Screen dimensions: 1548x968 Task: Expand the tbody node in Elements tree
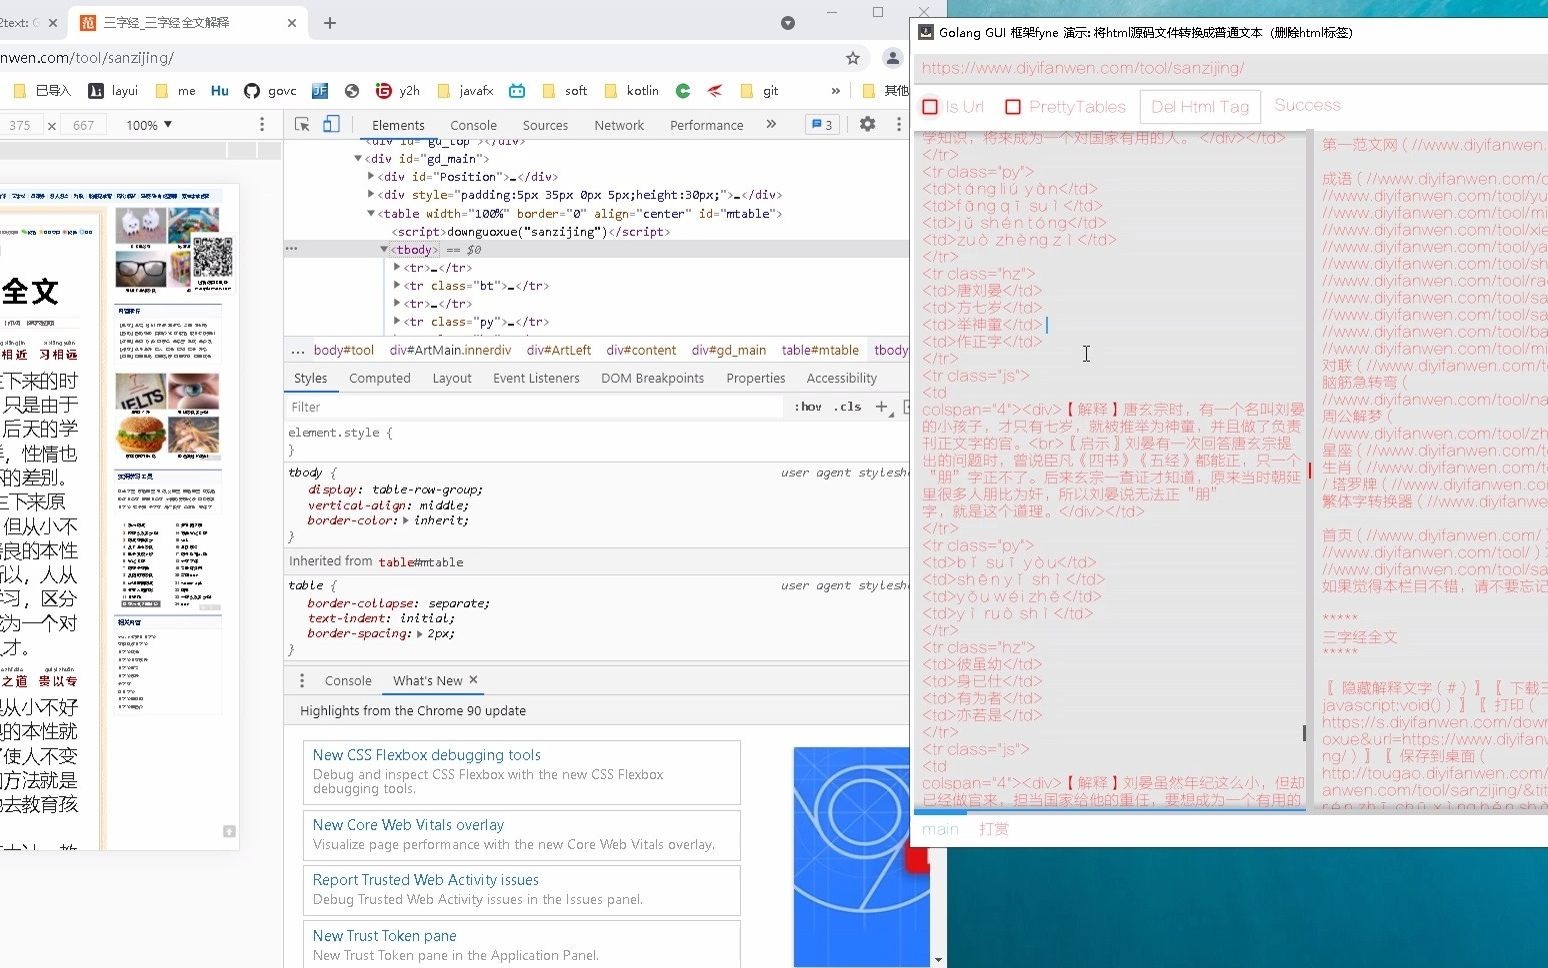point(384,249)
